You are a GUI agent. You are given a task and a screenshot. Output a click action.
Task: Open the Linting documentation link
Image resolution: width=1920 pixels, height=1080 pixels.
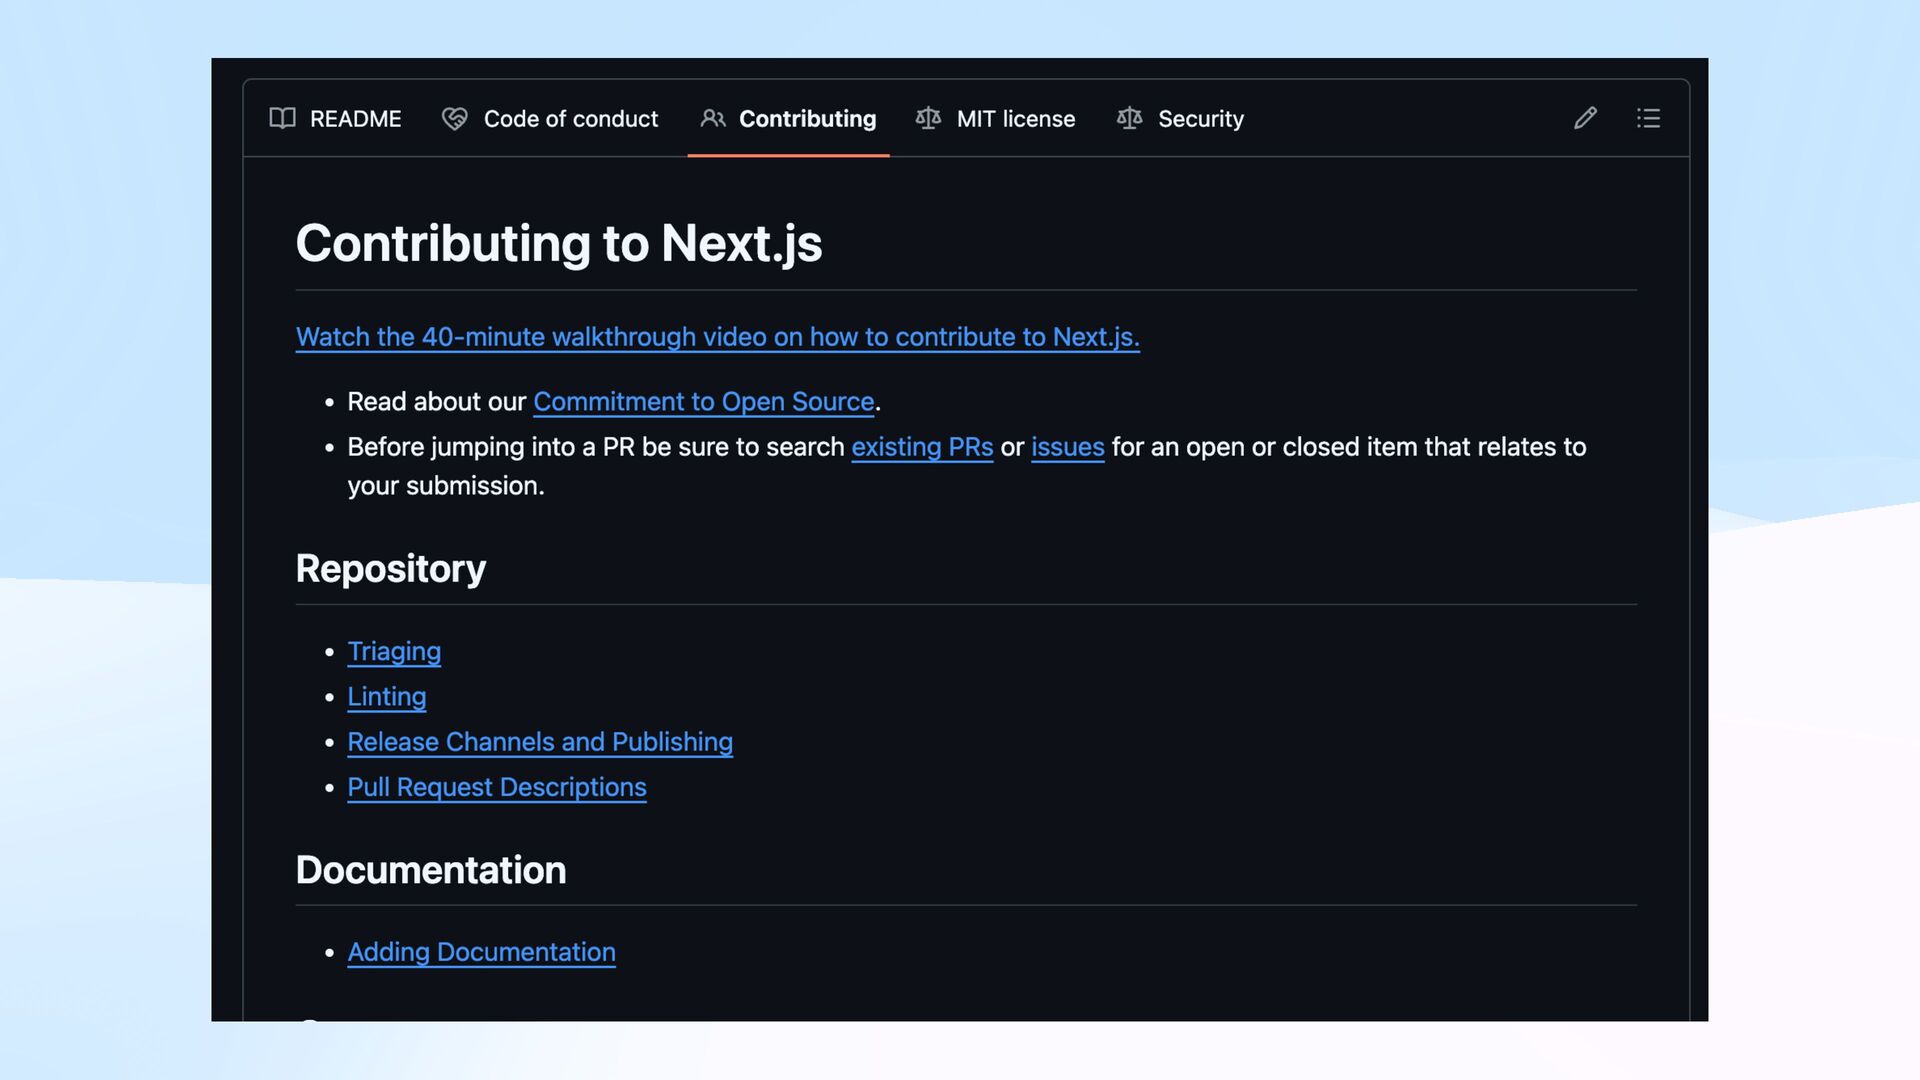point(386,697)
